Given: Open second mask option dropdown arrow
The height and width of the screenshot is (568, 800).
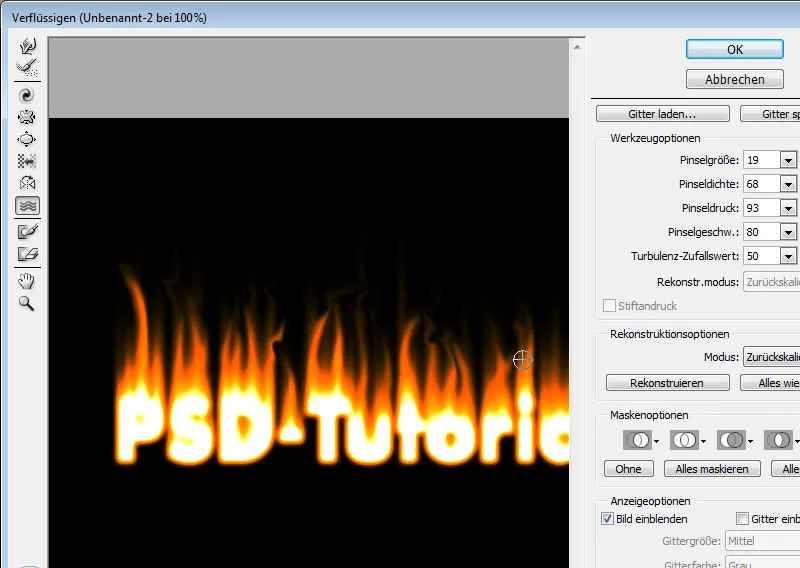Looking at the screenshot, I should [704, 441].
